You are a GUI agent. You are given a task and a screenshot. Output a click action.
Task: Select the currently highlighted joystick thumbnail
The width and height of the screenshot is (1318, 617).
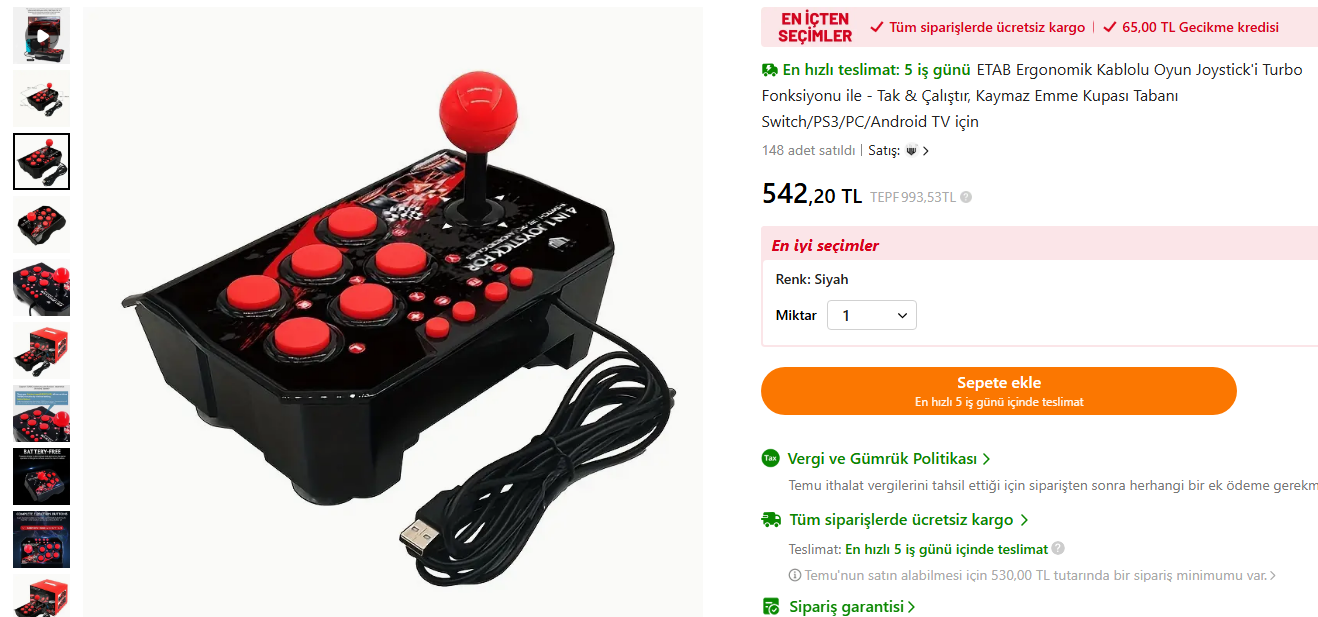click(41, 161)
